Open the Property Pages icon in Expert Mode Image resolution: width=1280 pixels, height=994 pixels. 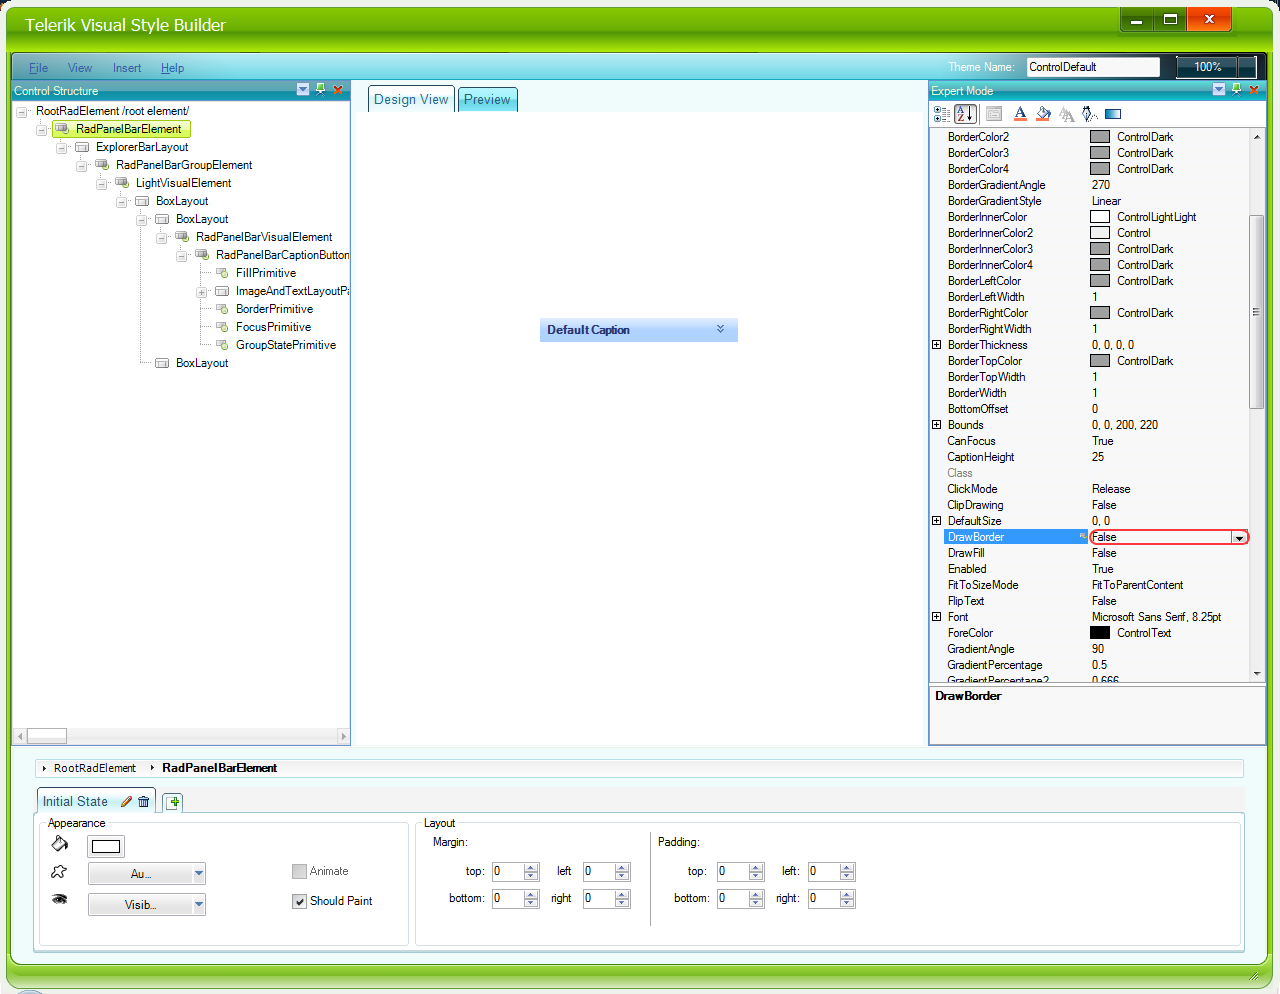[x=994, y=114]
